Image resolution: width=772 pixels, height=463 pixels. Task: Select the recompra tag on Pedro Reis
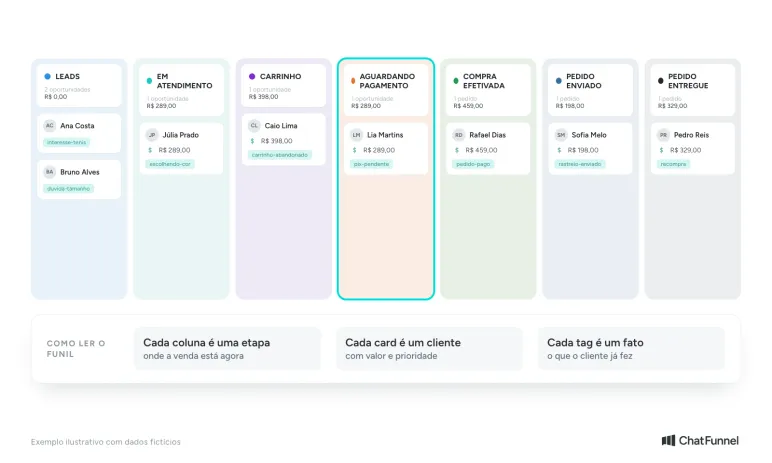coord(674,164)
